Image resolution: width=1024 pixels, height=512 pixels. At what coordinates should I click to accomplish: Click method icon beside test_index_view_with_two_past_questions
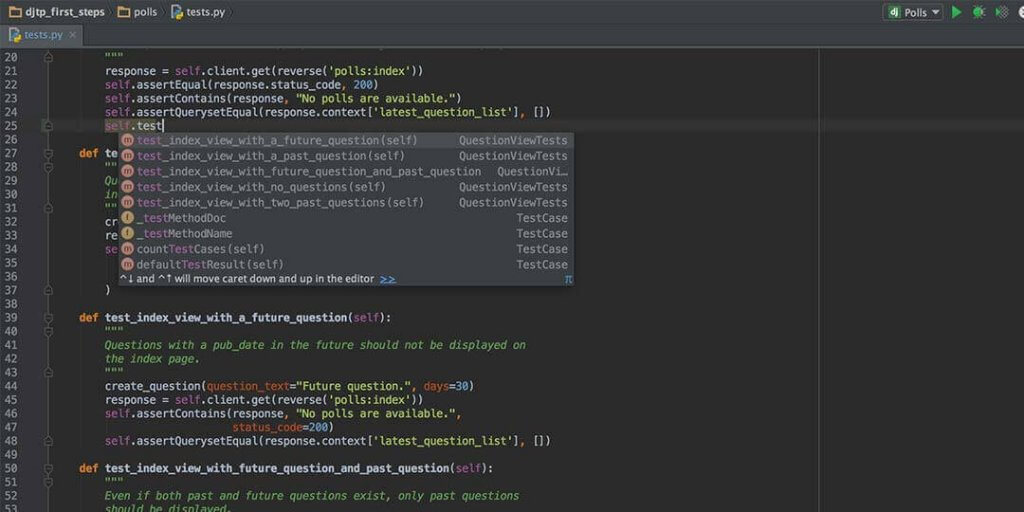(128, 202)
